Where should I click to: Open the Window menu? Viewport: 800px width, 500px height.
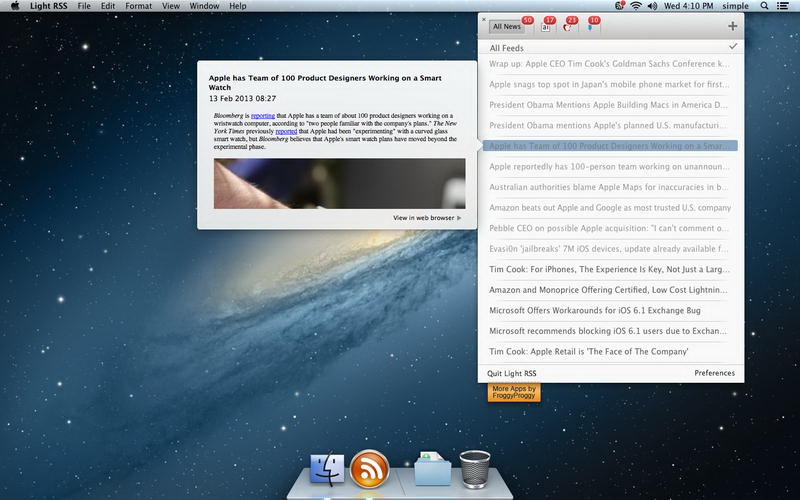point(204,6)
